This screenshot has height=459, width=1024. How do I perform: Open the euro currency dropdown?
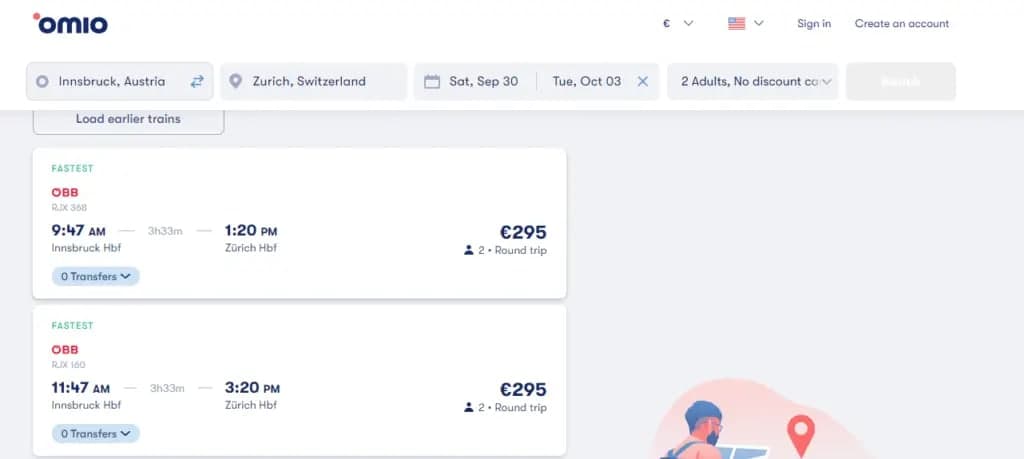tap(678, 23)
